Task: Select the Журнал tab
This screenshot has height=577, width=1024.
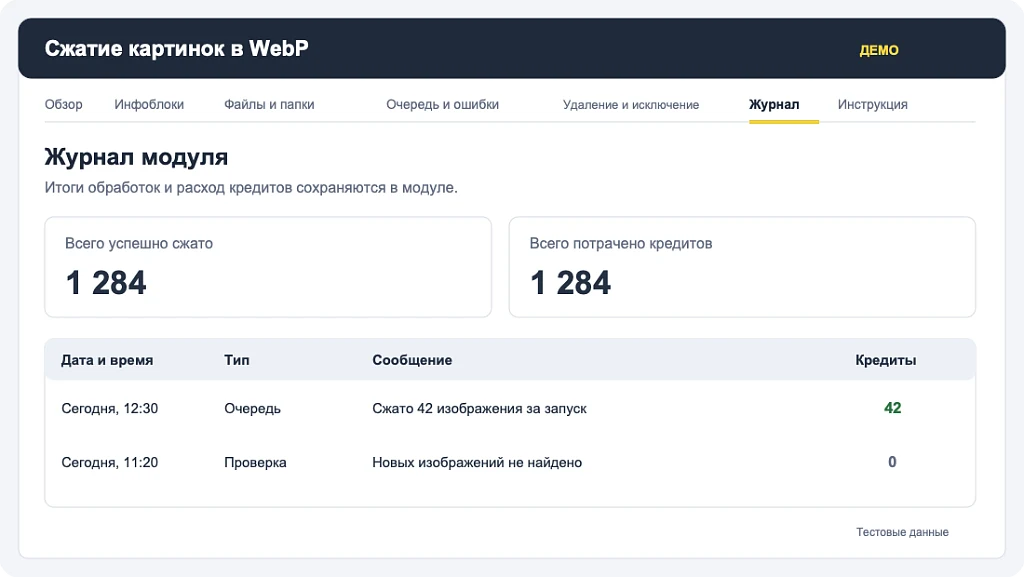Action: (774, 104)
